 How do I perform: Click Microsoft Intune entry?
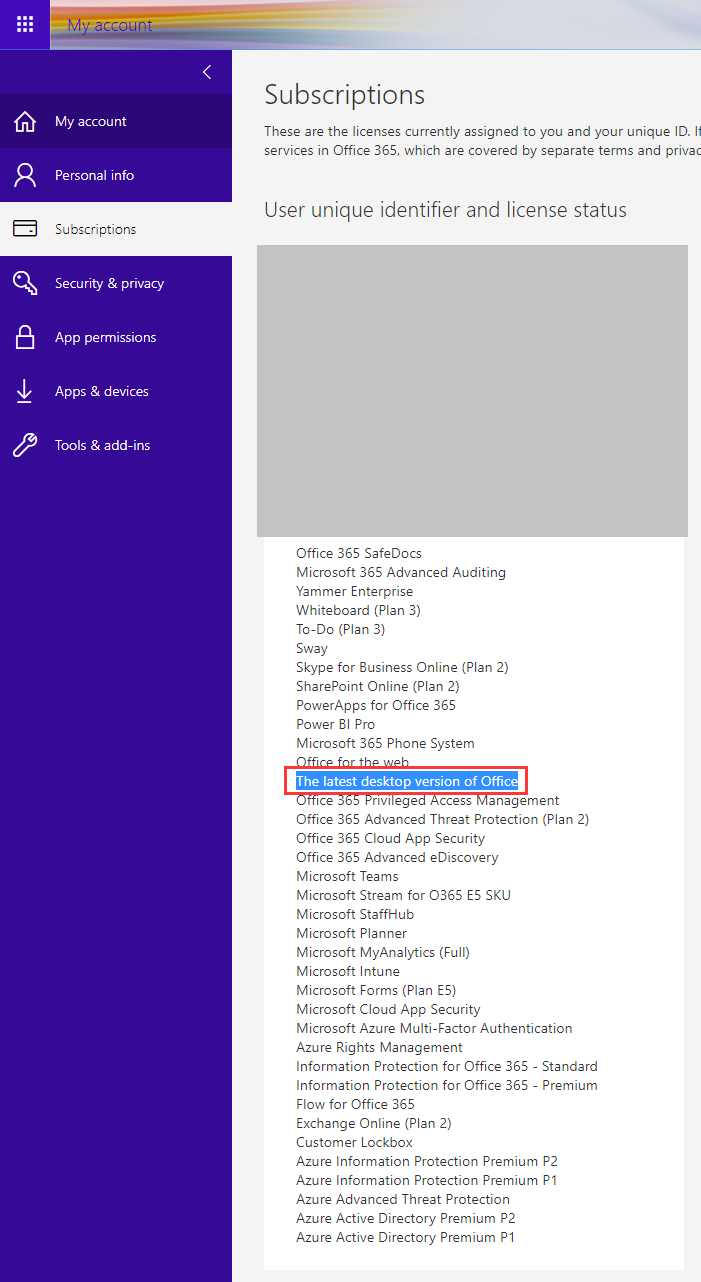(x=348, y=971)
